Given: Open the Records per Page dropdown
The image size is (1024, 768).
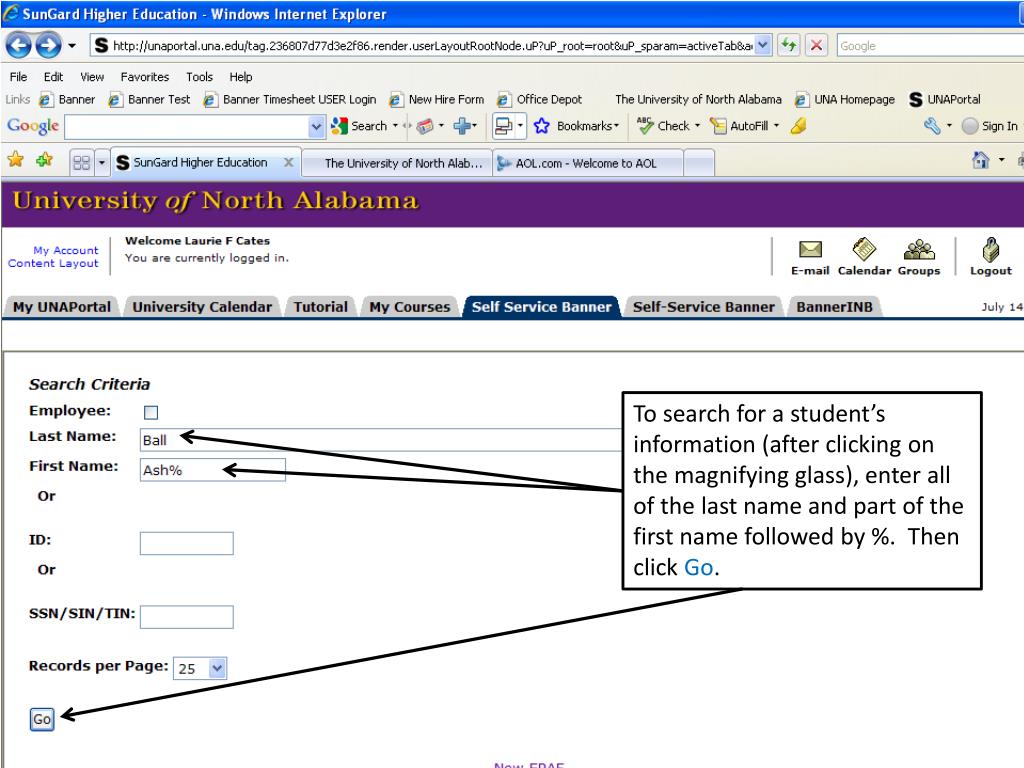Looking at the screenshot, I should pos(200,668).
